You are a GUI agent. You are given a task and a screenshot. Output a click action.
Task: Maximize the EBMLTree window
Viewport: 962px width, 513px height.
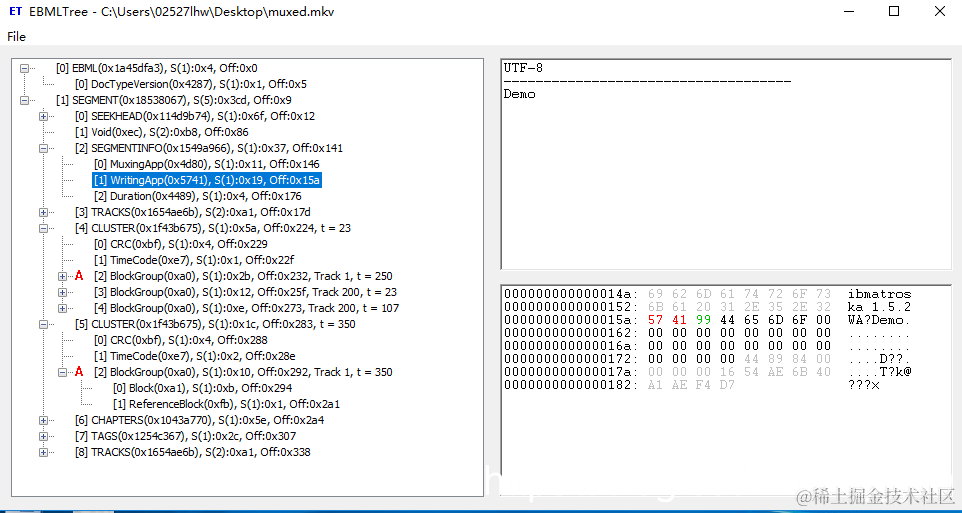[894, 11]
